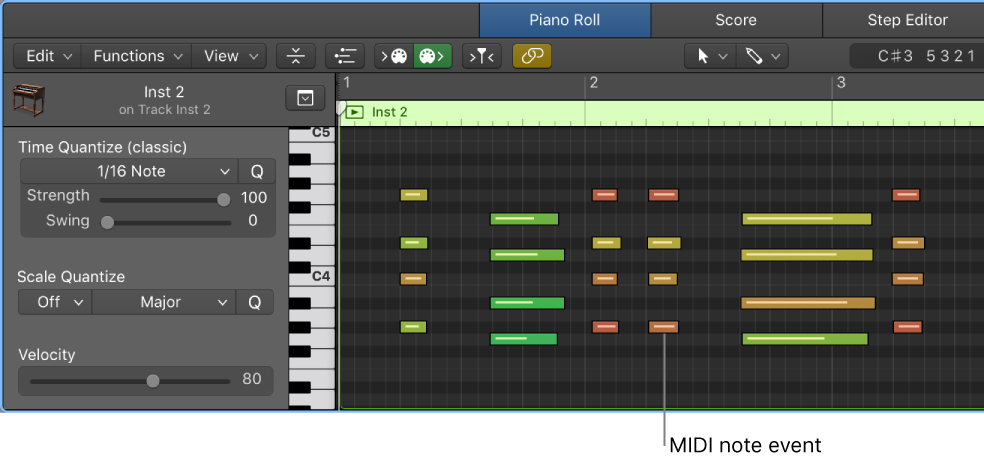Open the 1/16 Note quantize dropdown
984x462 pixels.
(129, 171)
